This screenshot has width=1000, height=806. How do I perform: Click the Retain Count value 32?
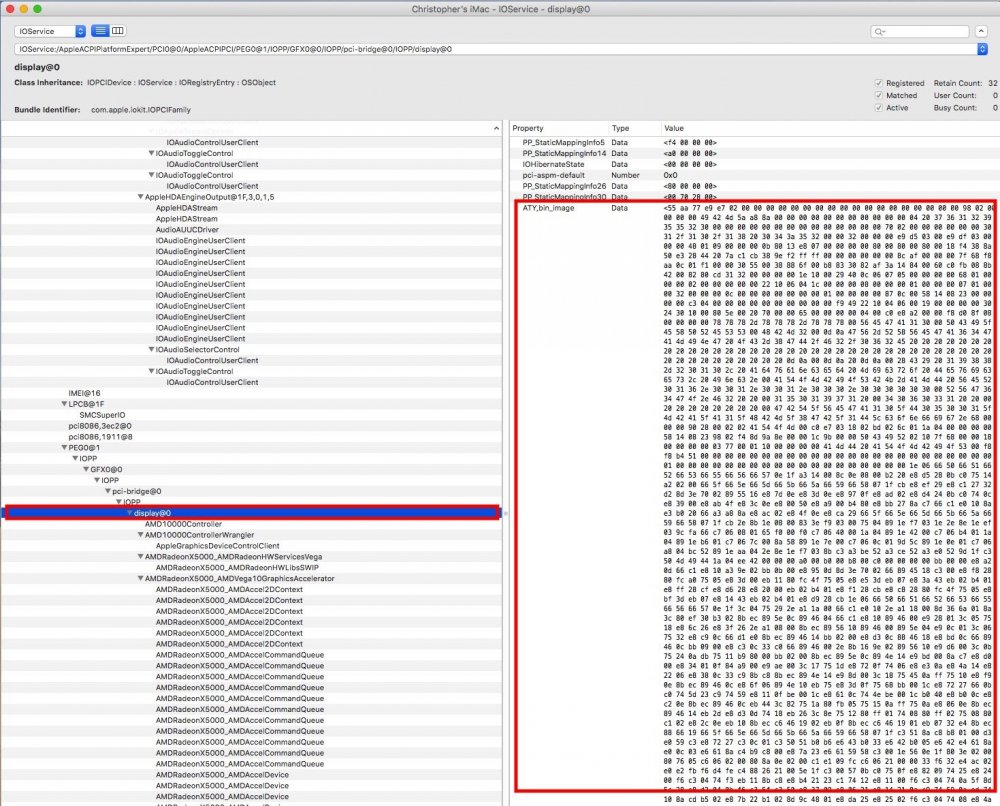point(992,83)
